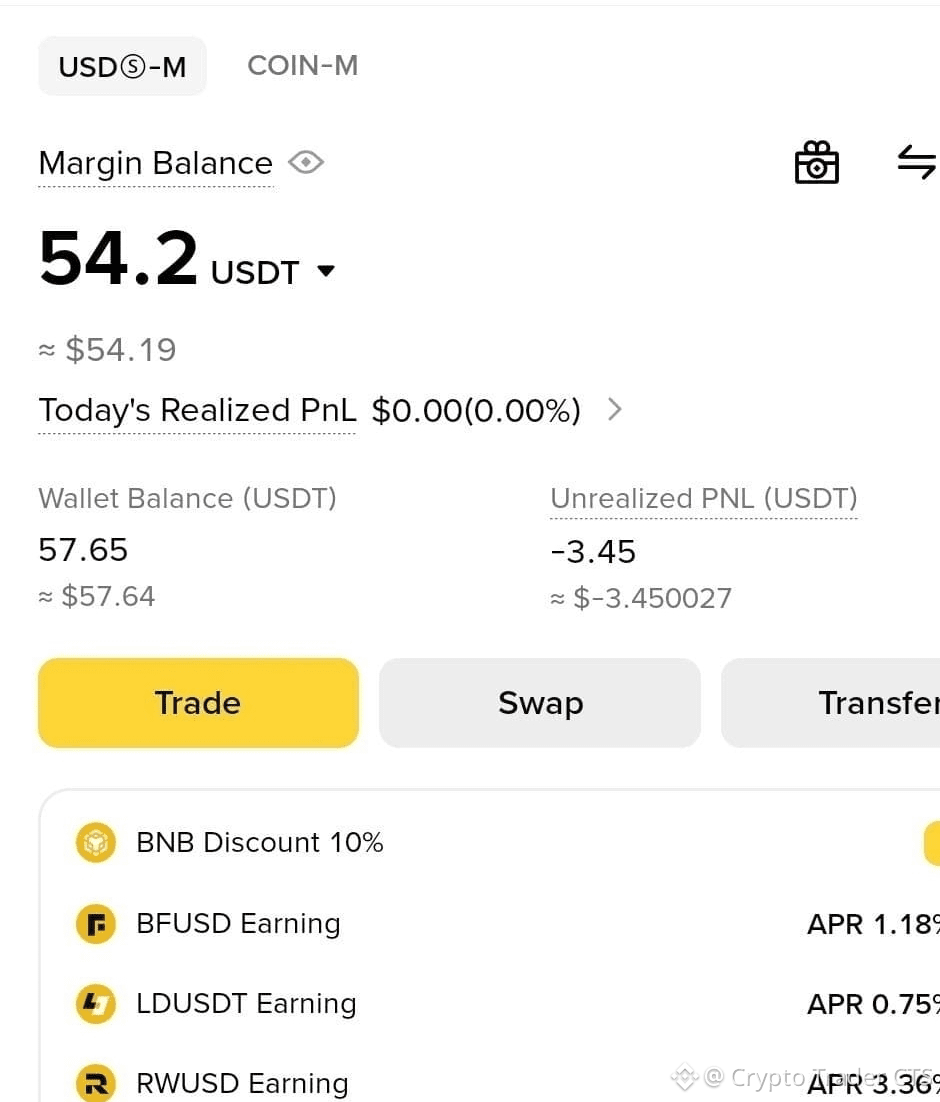Select the BFUSD Earning row text
The height and width of the screenshot is (1102, 940).
238,923
